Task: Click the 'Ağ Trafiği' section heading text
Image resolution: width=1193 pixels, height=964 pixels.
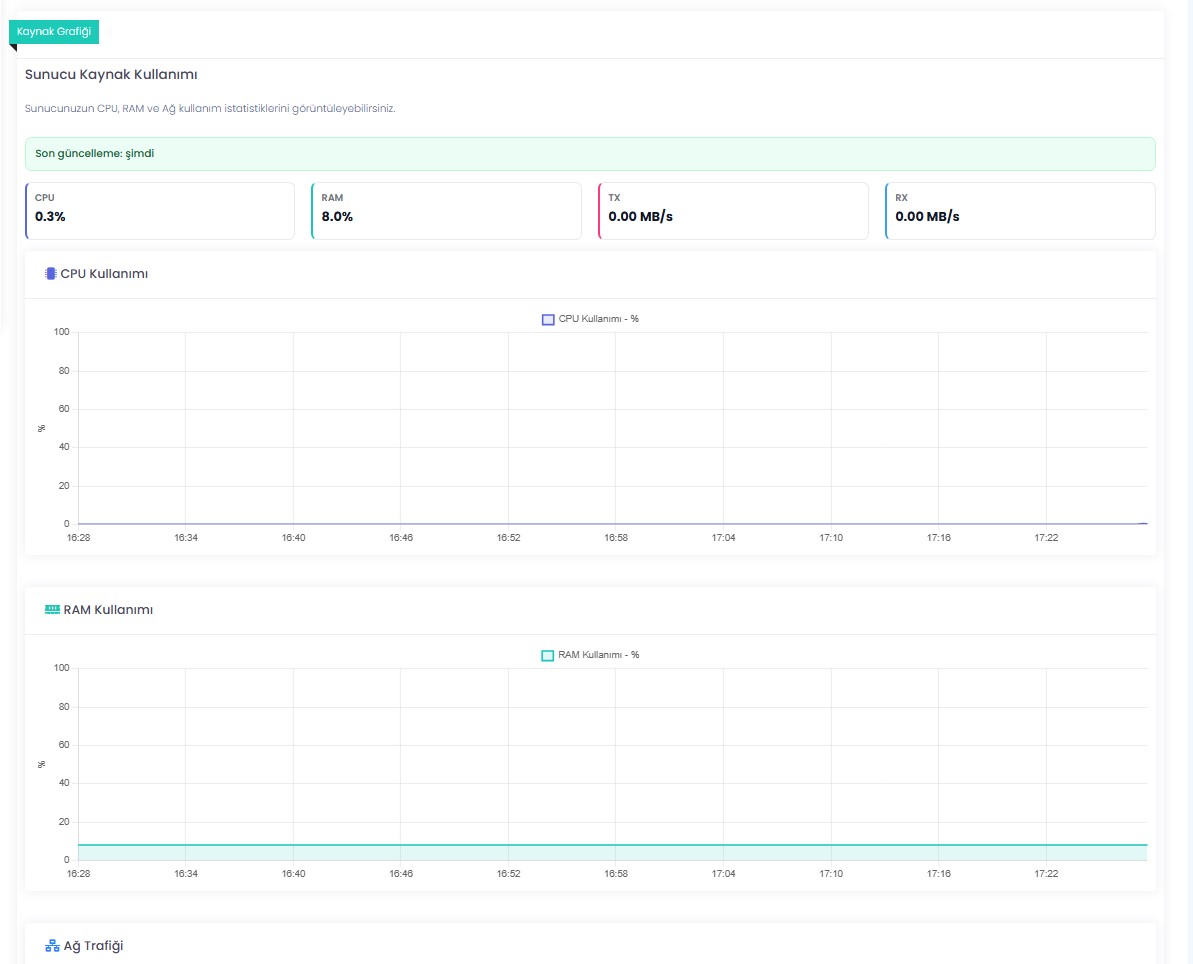Action: [x=94, y=946]
